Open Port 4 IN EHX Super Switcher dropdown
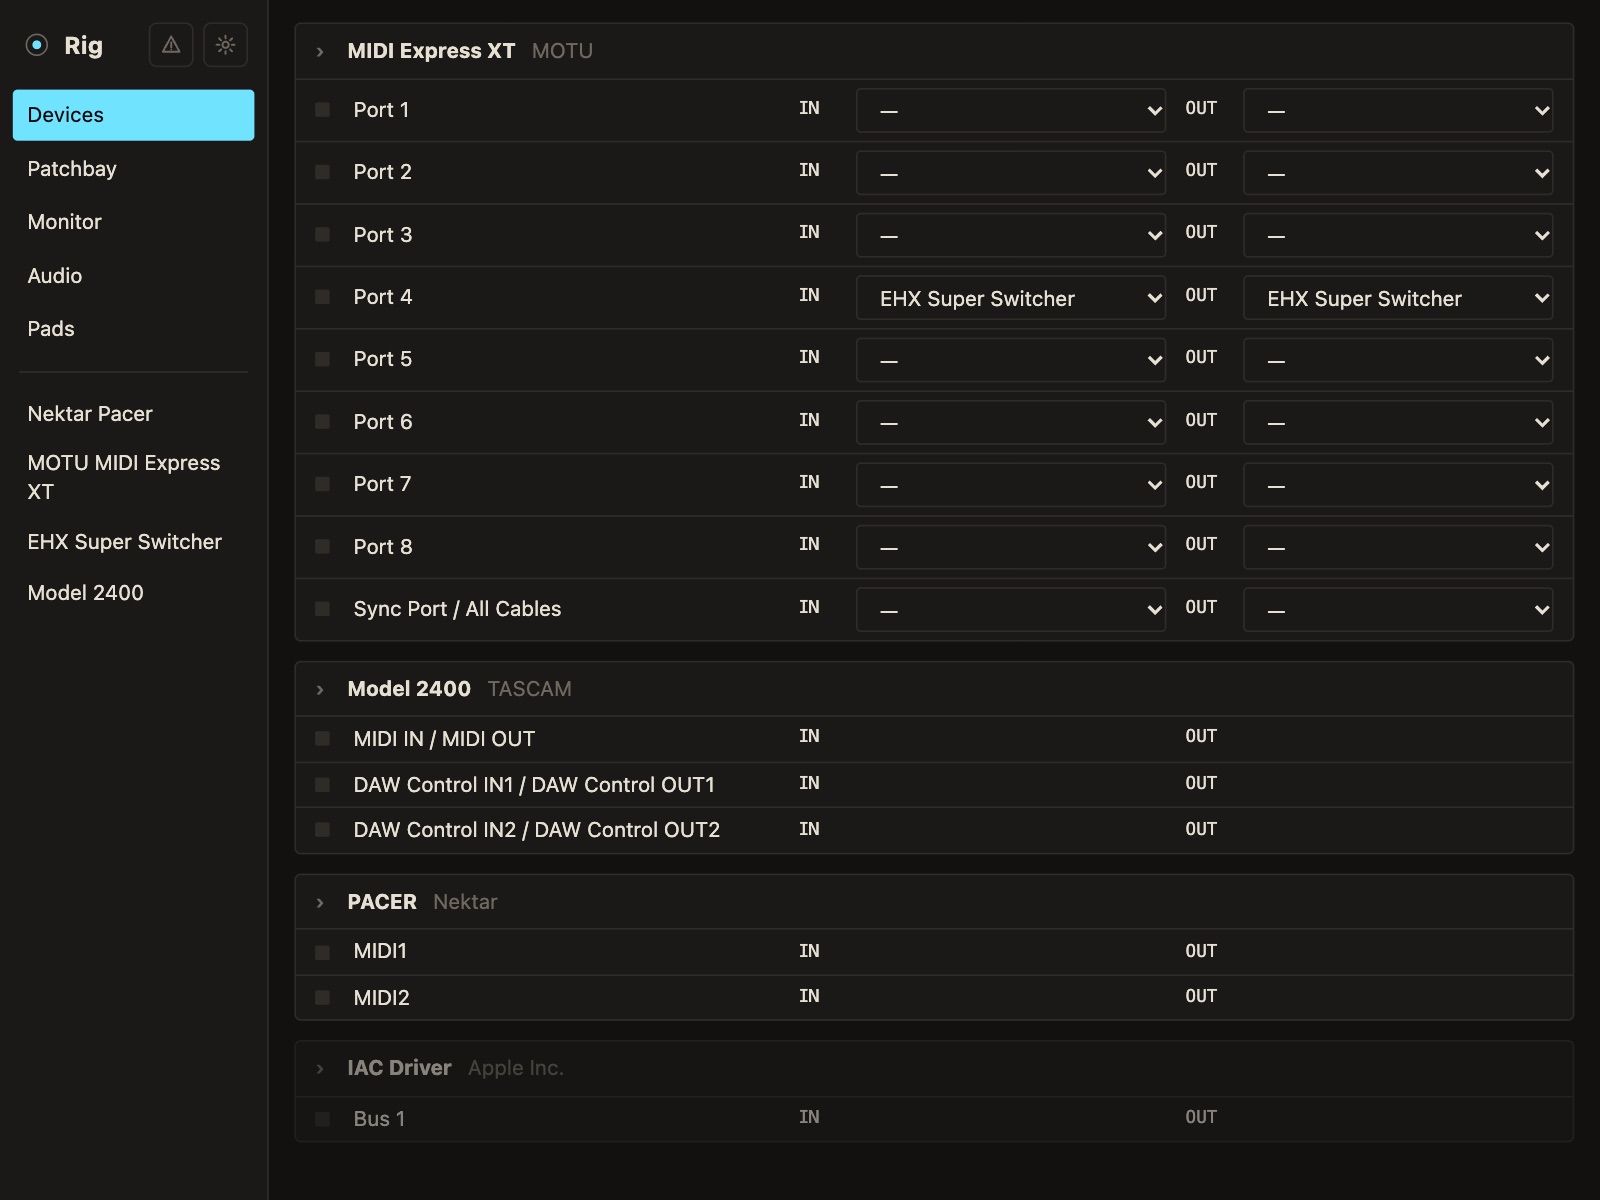1600x1200 pixels. [1011, 298]
